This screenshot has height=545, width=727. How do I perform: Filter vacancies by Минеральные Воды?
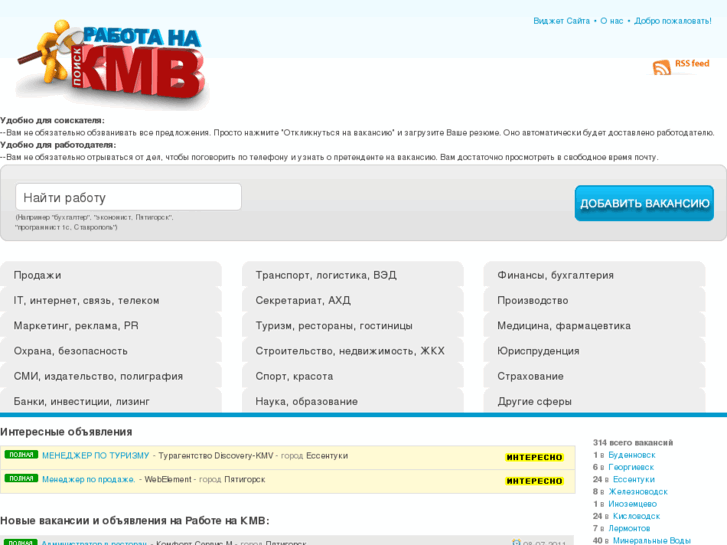651,540
